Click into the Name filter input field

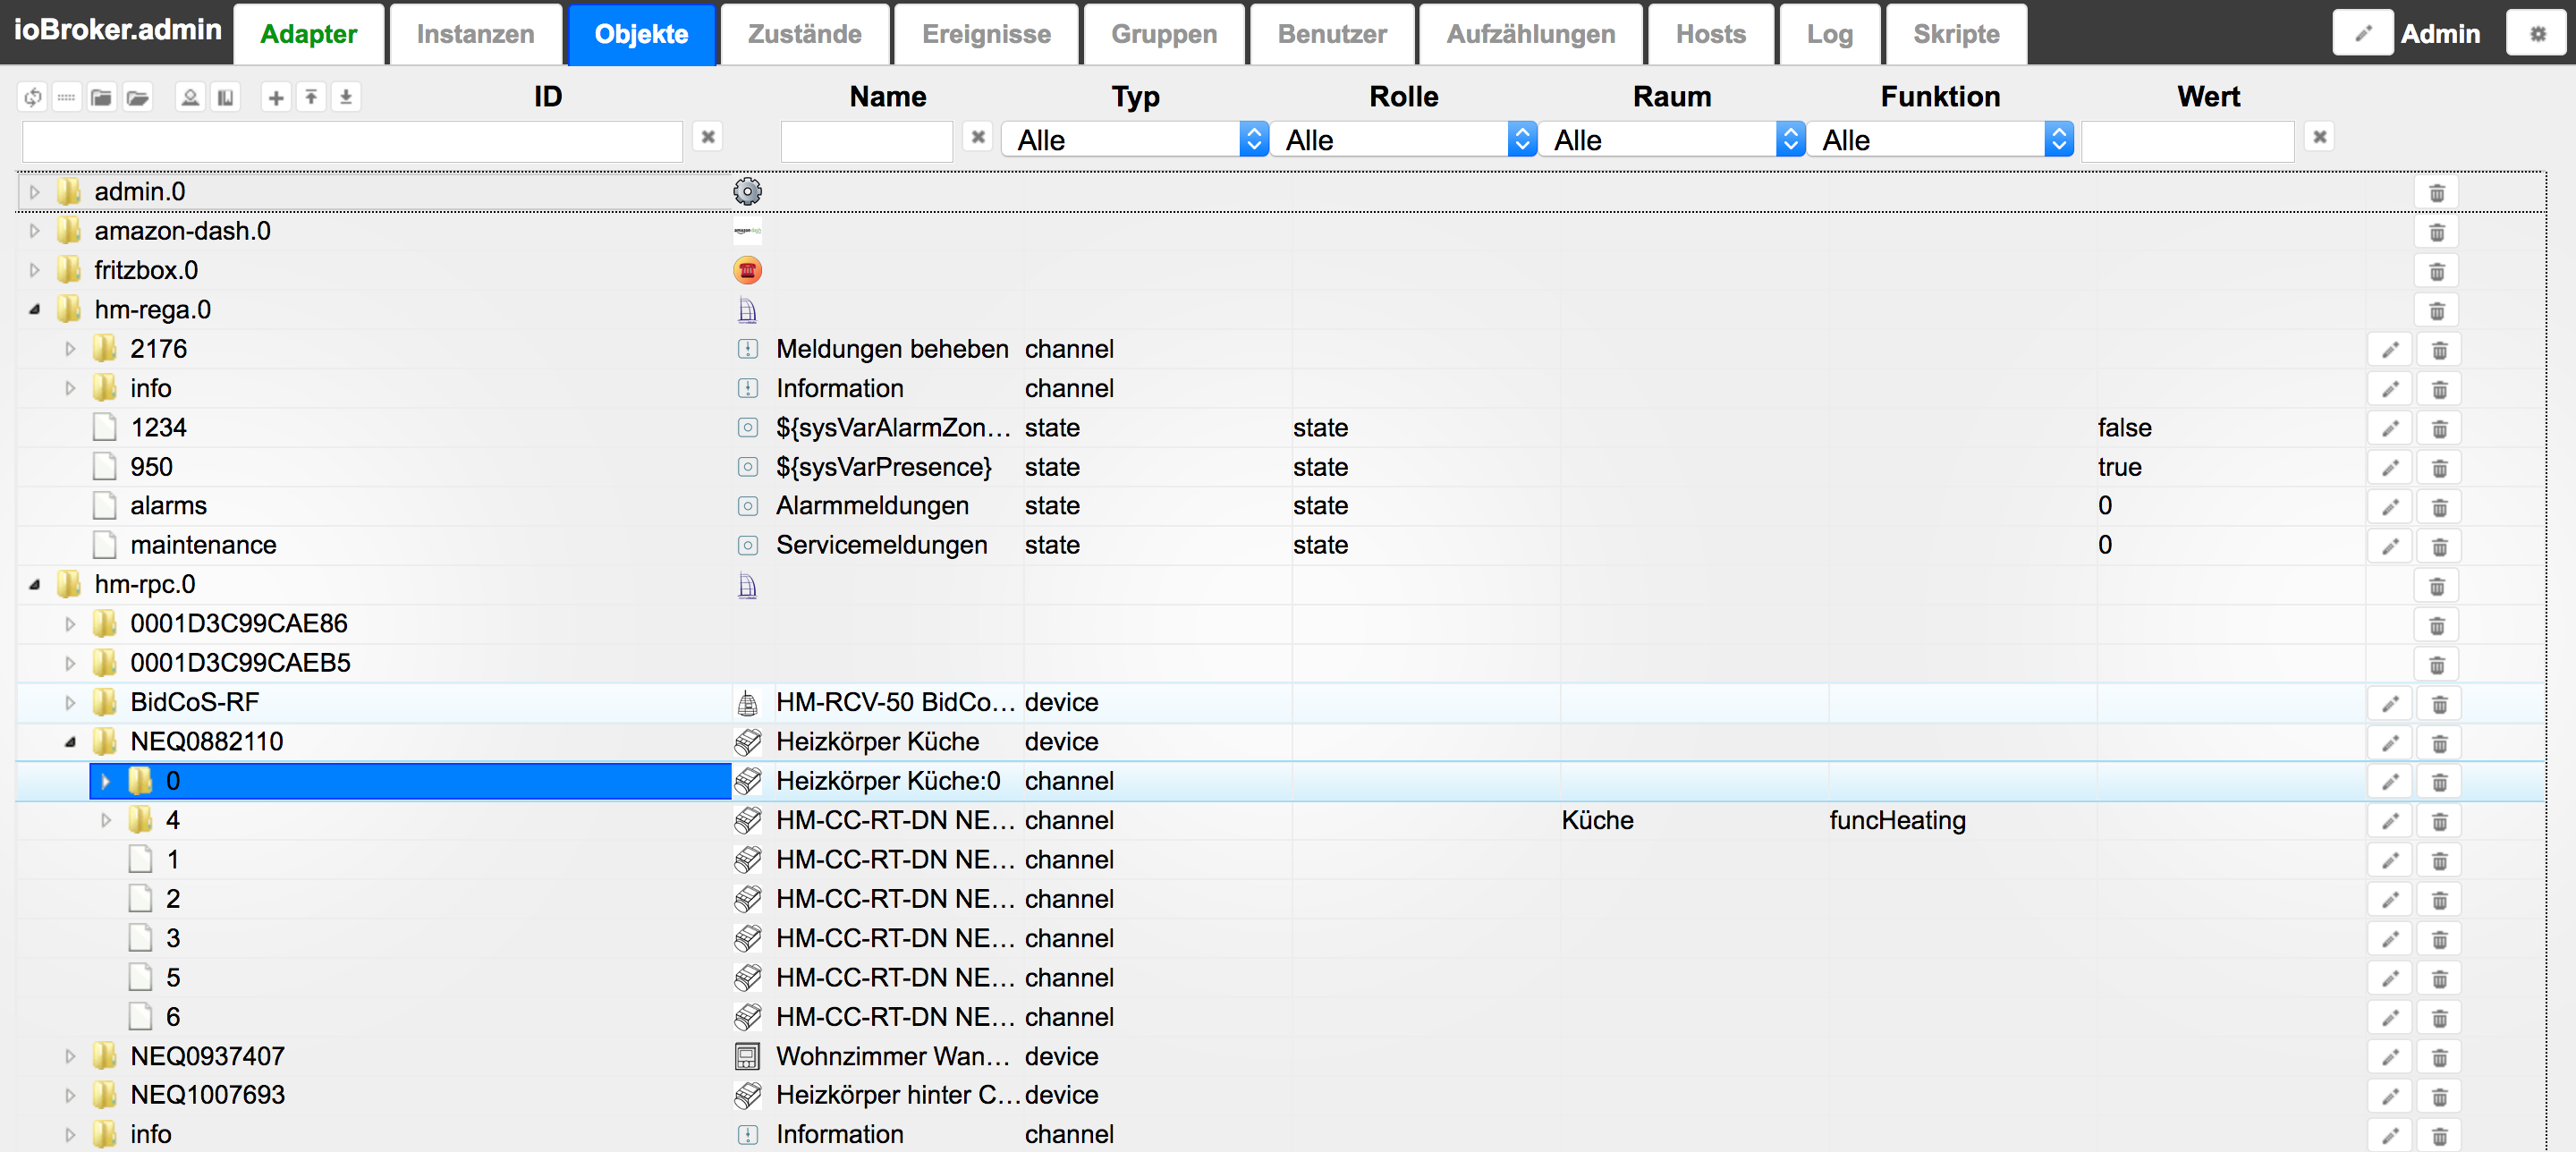click(866, 140)
